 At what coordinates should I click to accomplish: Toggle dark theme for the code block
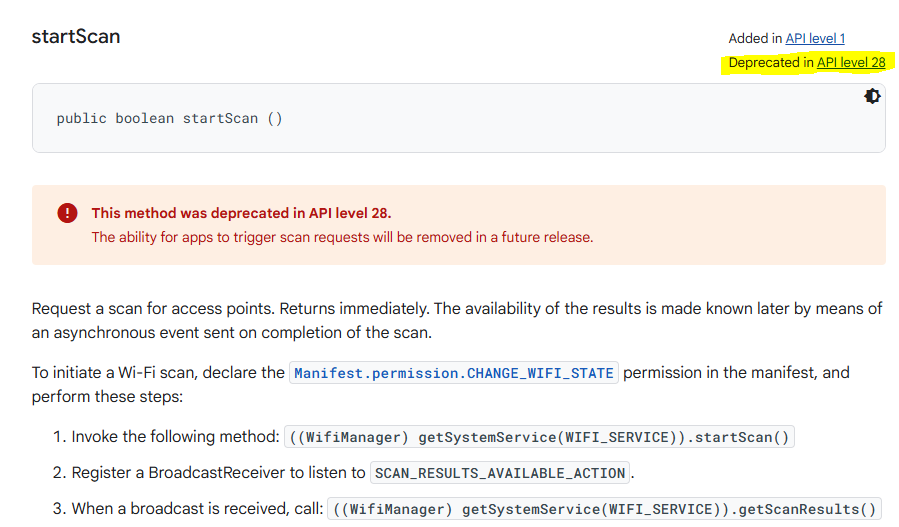[872, 96]
